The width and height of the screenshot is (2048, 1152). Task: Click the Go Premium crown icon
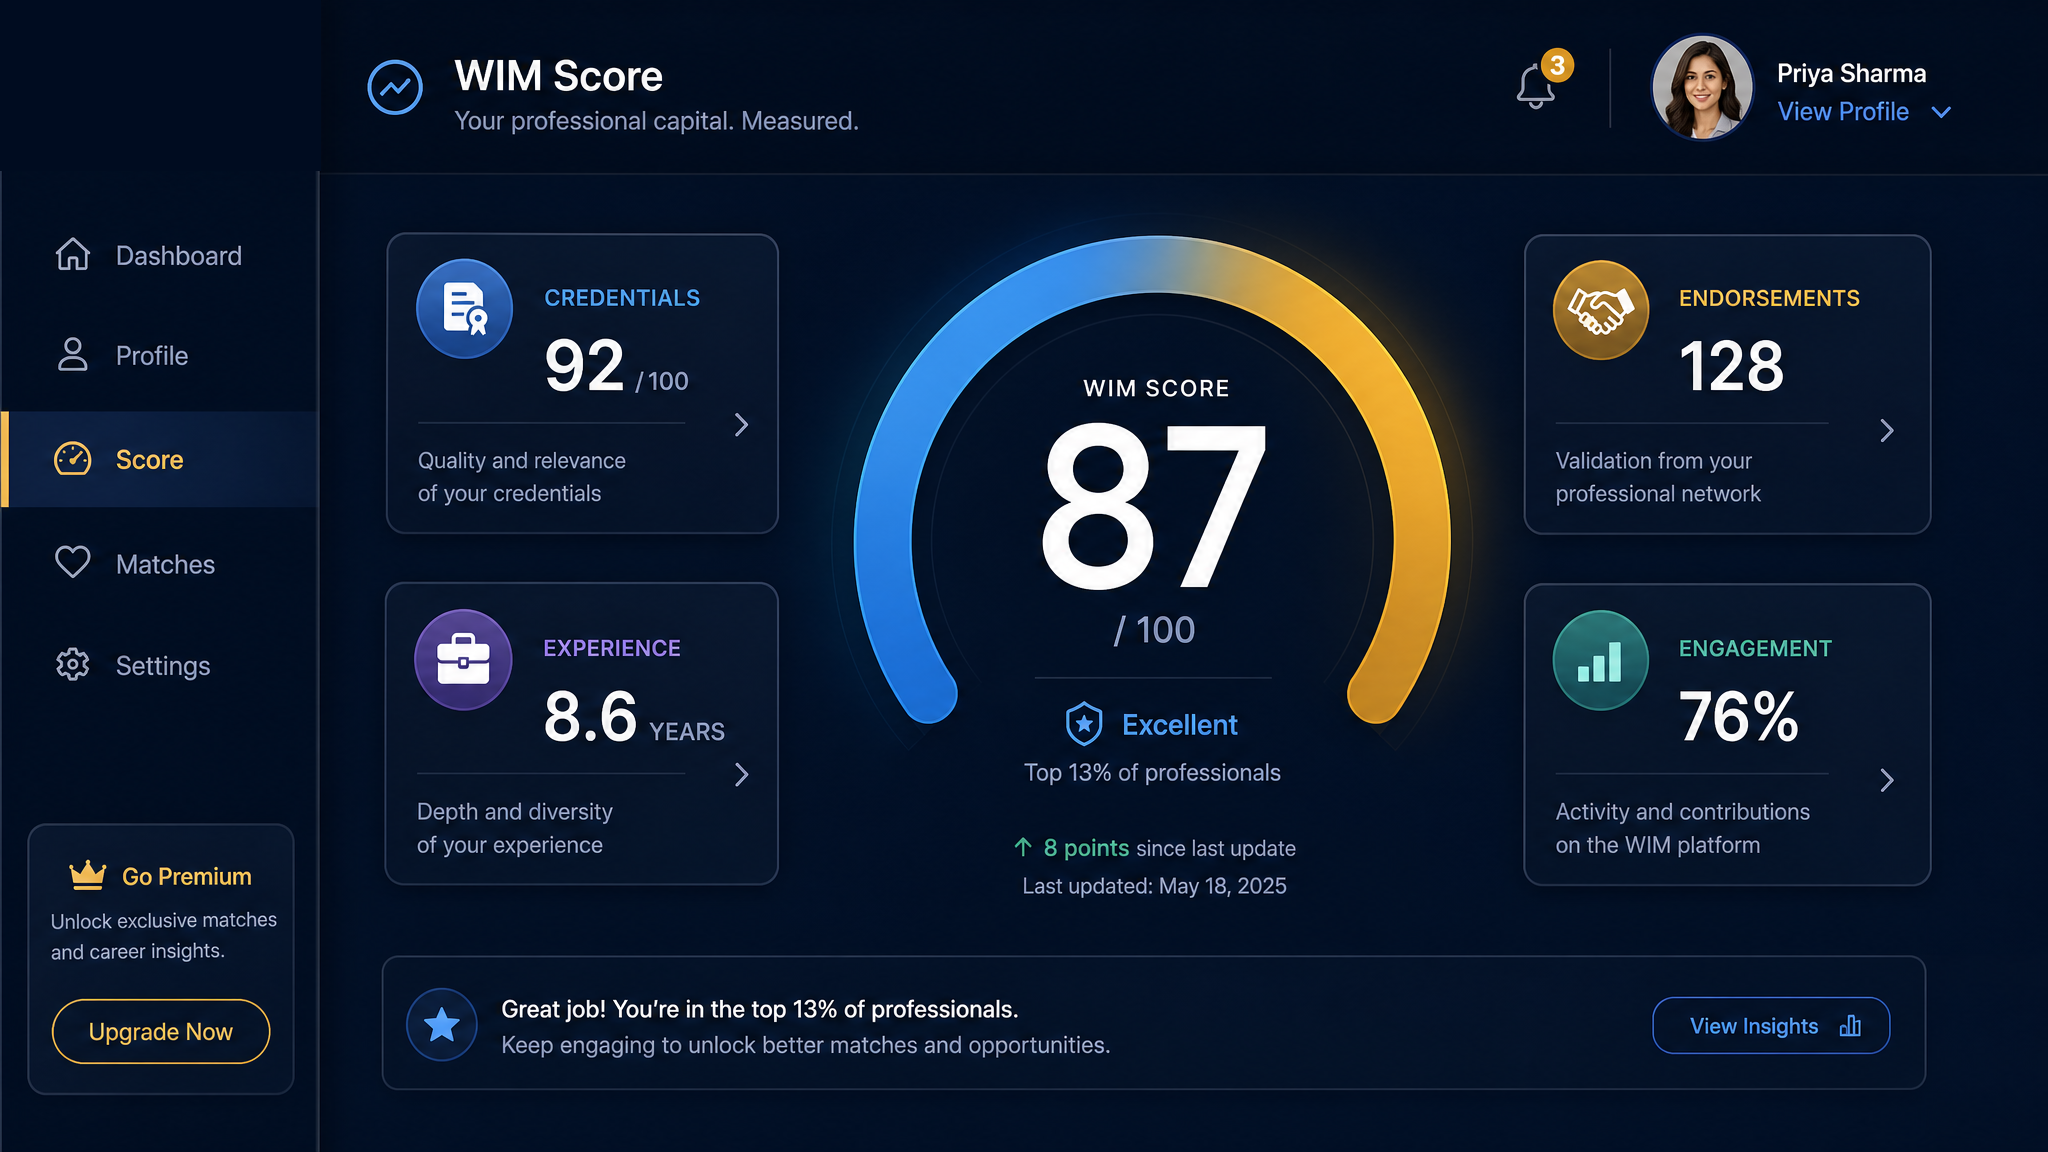88,875
